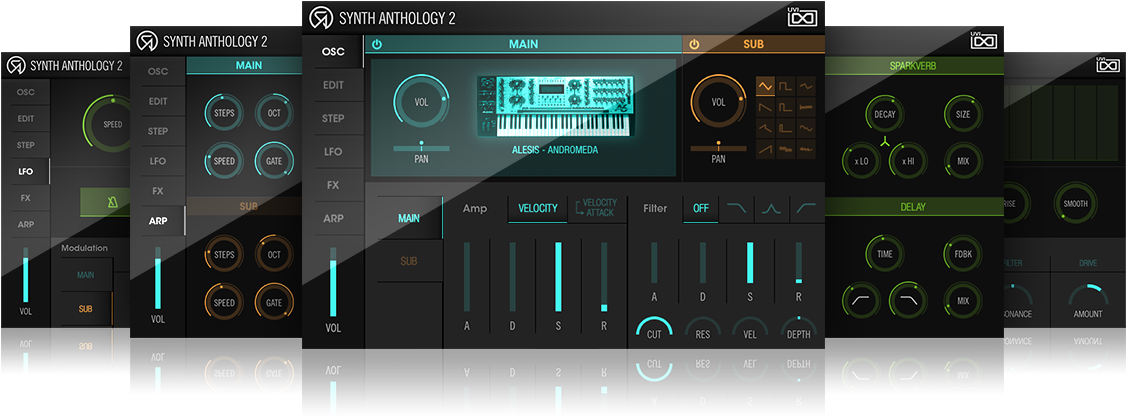The height and width of the screenshot is (417, 1126).
Task: Click the teal OCT knob in ARP window
Action: coord(274,113)
